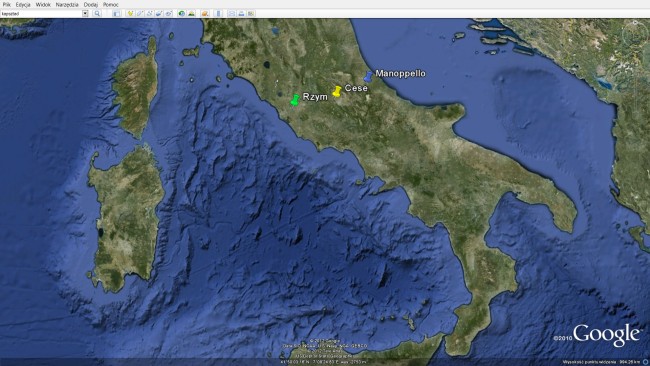
Task: Click the print icon in toolbar
Action: pos(241,14)
